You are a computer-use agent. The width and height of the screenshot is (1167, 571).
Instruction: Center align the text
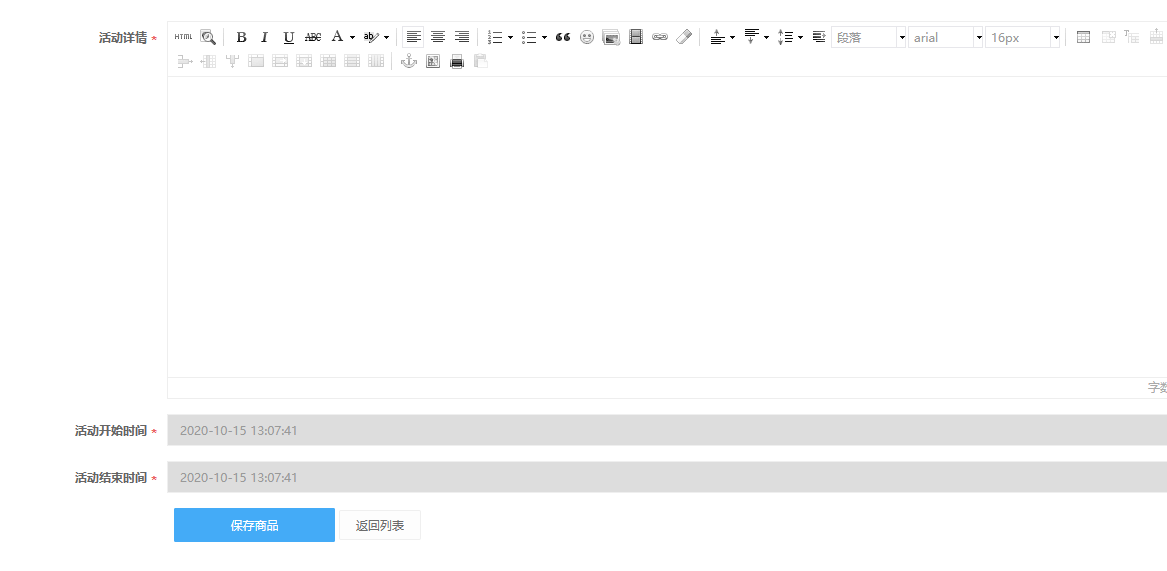tap(438, 36)
